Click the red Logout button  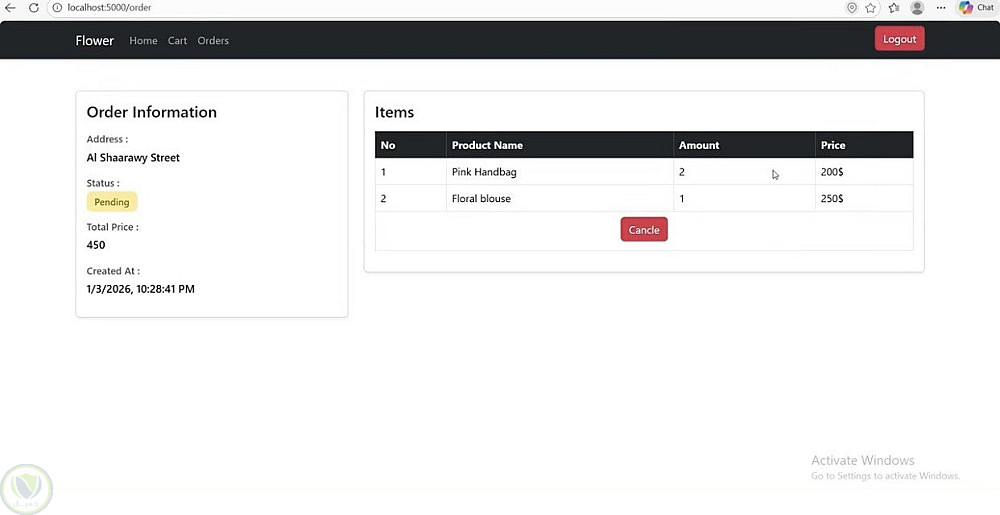click(899, 39)
